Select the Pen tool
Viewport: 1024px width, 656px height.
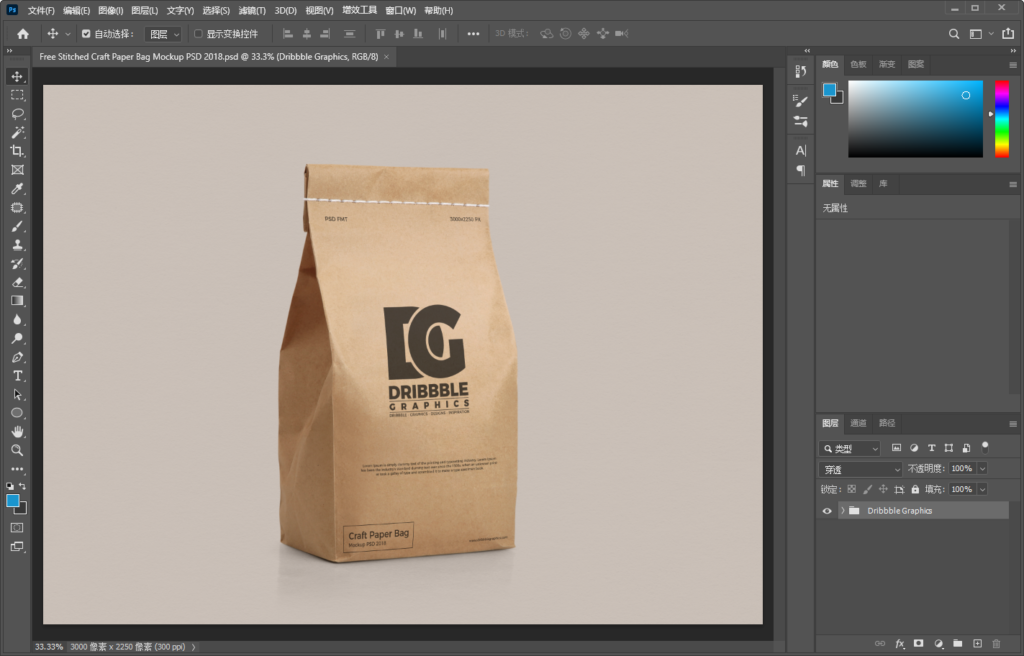(x=17, y=357)
